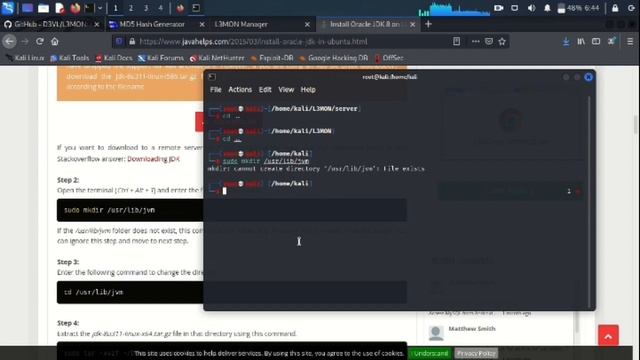640x360 pixels.
Task: Open the terminal Edit menu
Action: (265, 89)
